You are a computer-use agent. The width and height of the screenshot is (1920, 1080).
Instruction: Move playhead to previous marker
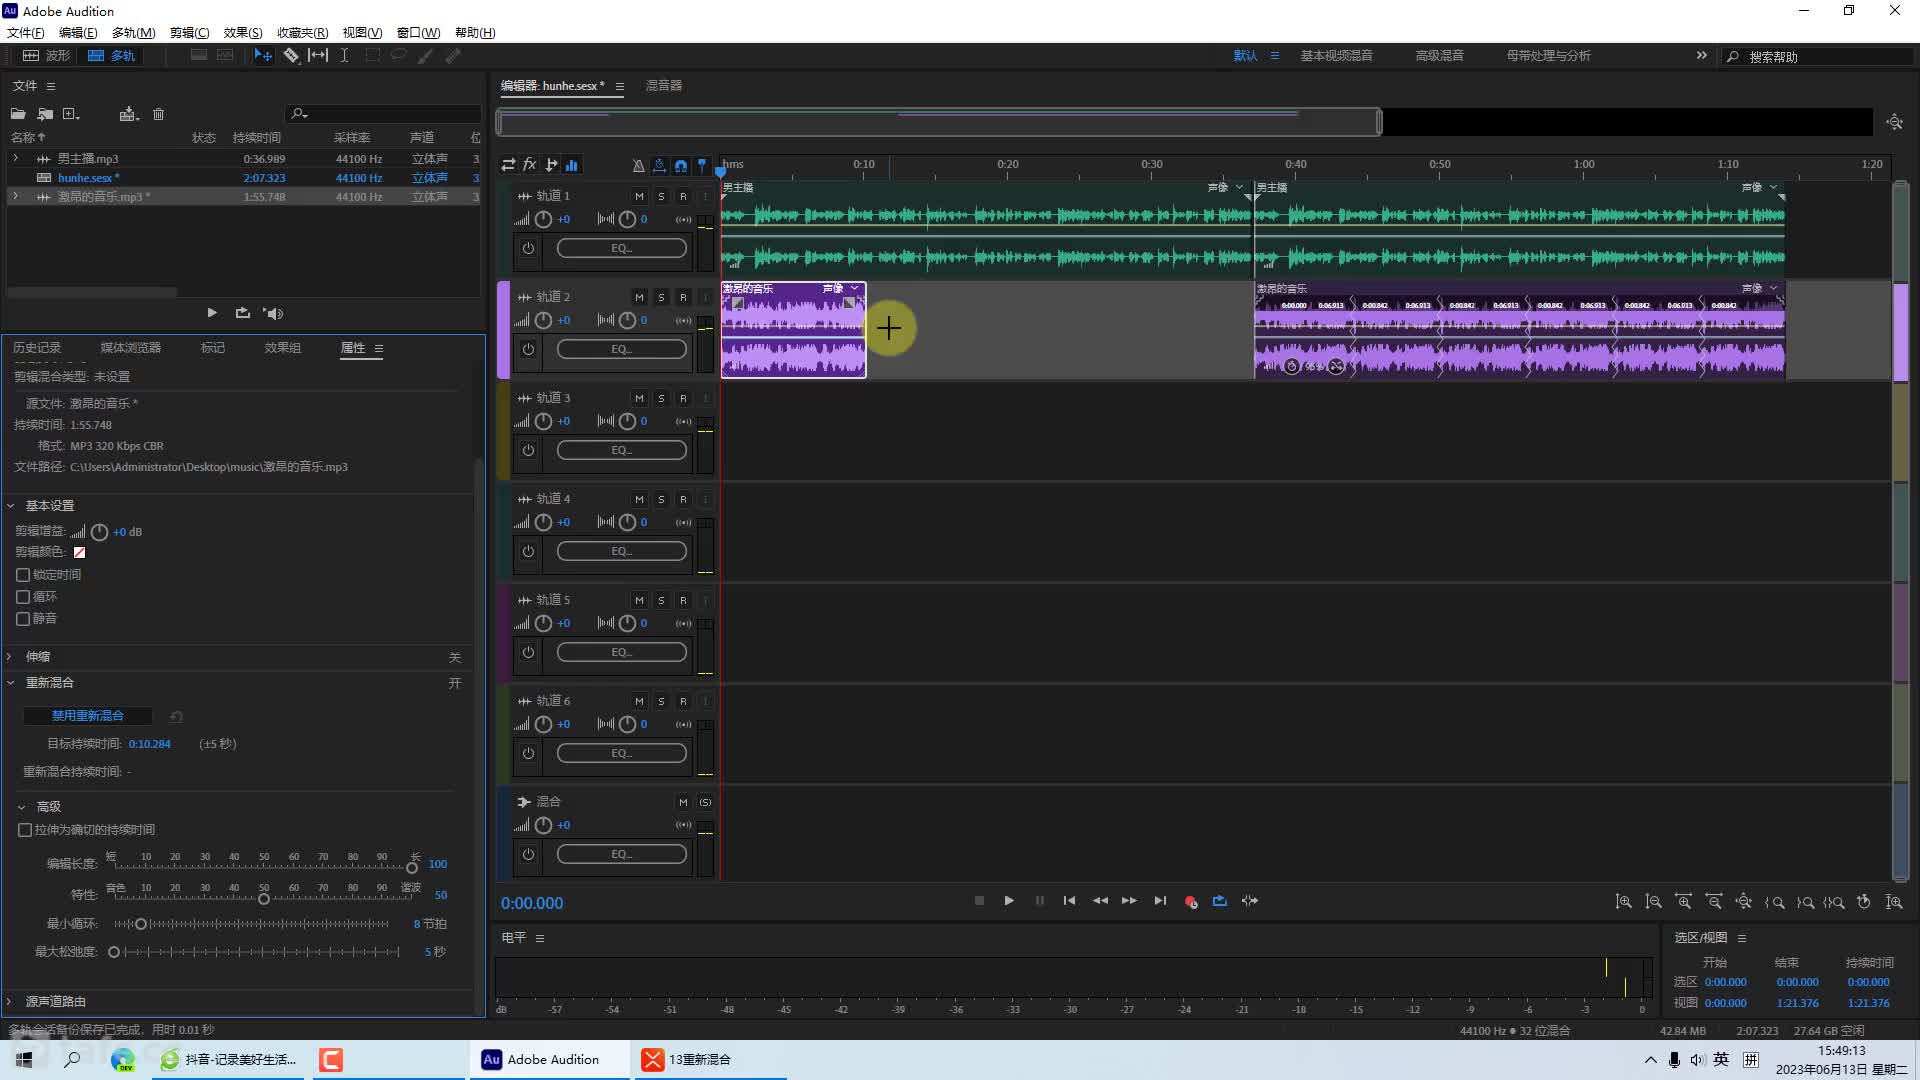(x=1069, y=901)
